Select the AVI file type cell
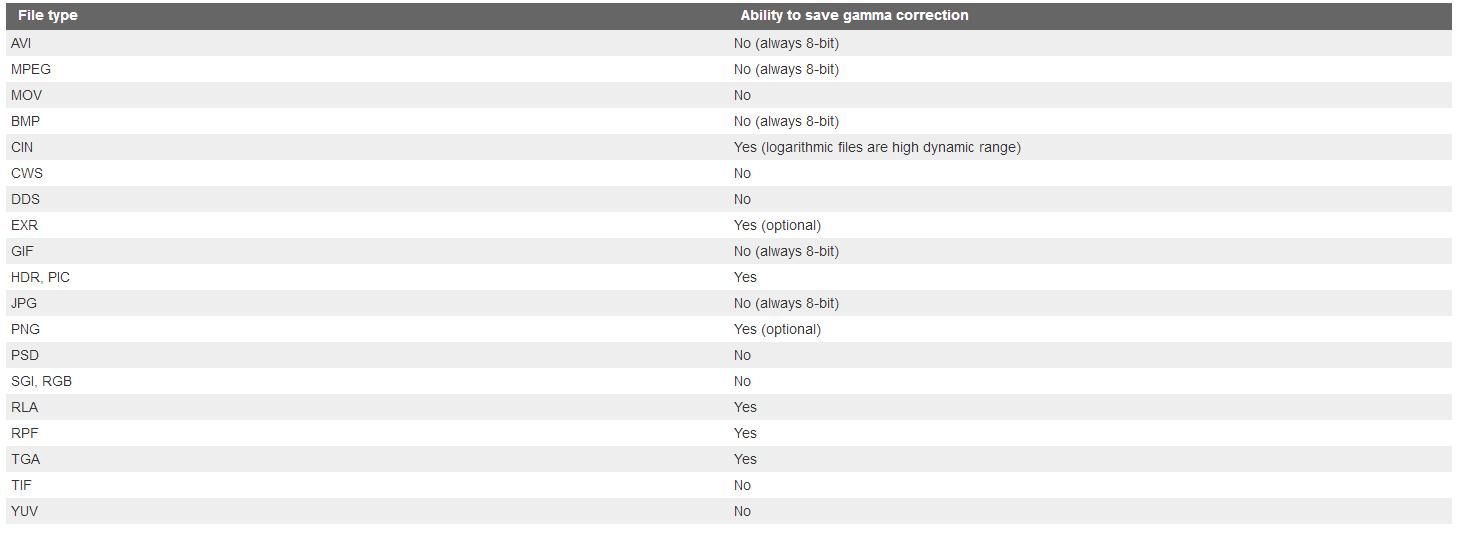 [x=21, y=43]
